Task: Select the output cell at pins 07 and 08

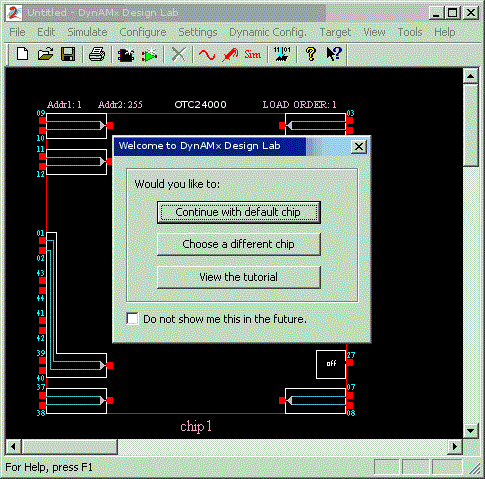Action: [x=315, y=401]
